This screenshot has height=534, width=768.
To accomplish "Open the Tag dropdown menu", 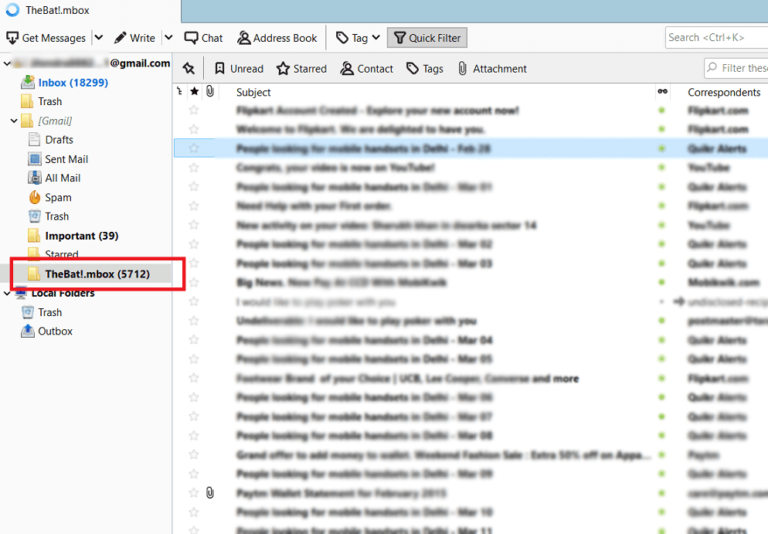I will 358,38.
